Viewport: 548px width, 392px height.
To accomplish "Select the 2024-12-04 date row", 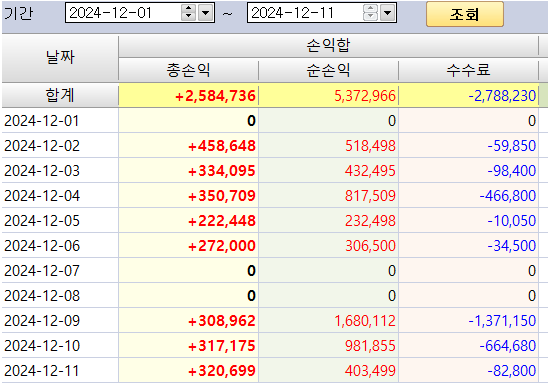I will click(60, 196).
